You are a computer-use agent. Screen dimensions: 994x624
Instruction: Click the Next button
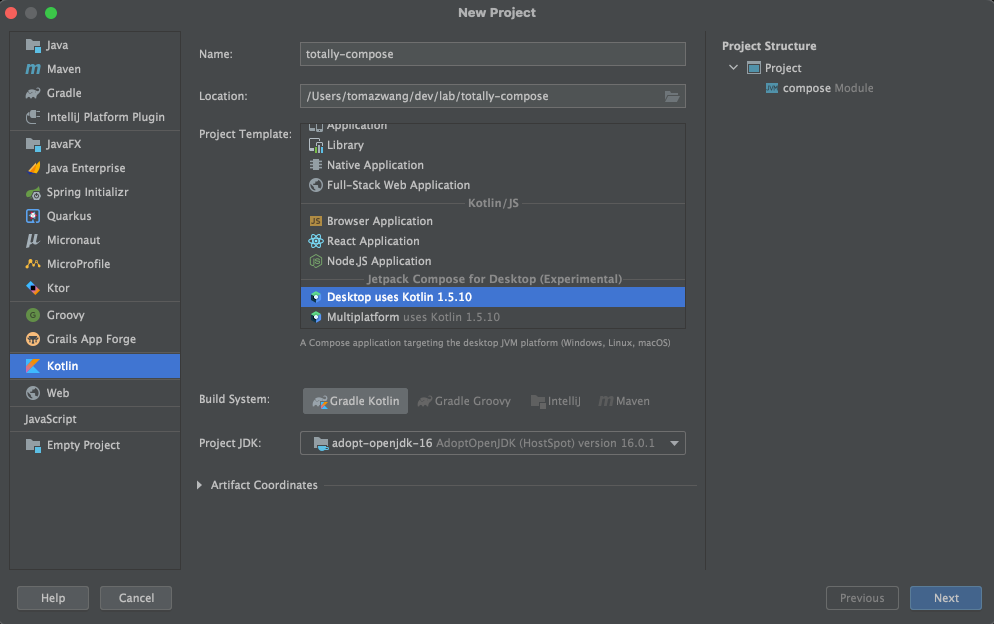click(x=946, y=598)
